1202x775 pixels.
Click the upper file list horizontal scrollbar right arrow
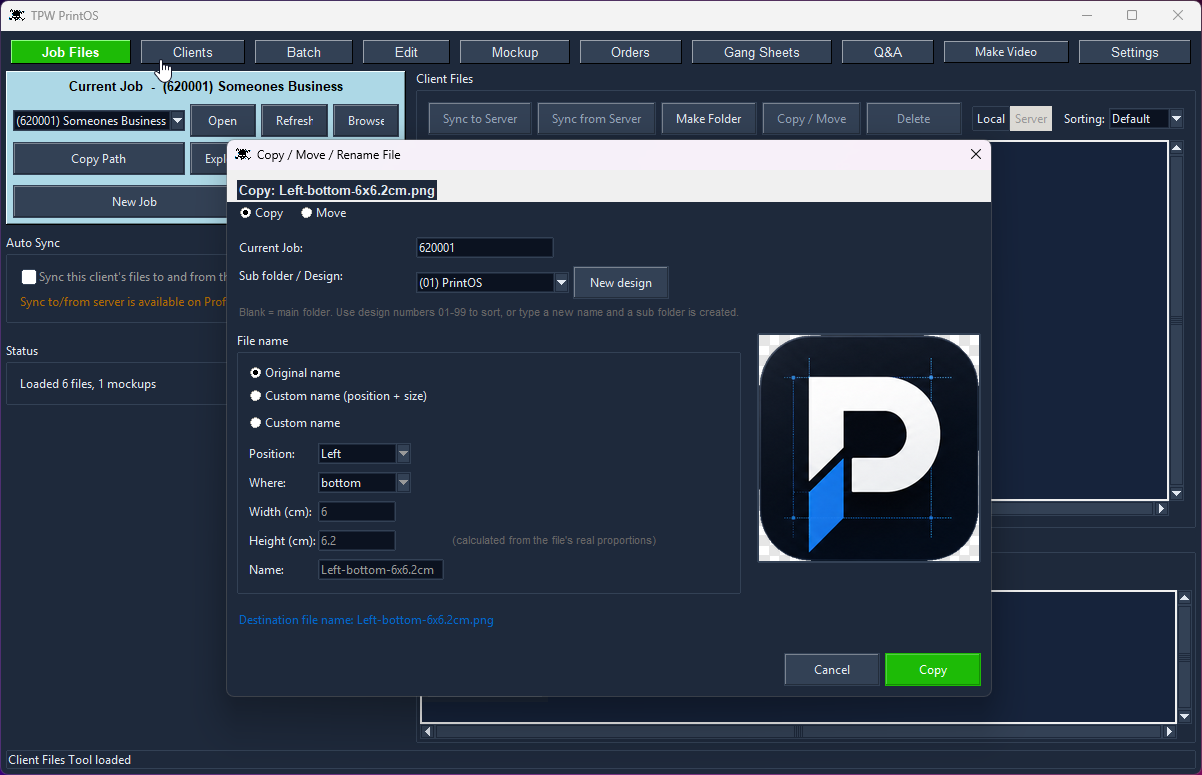pyautogui.click(x=1161, y=508)
